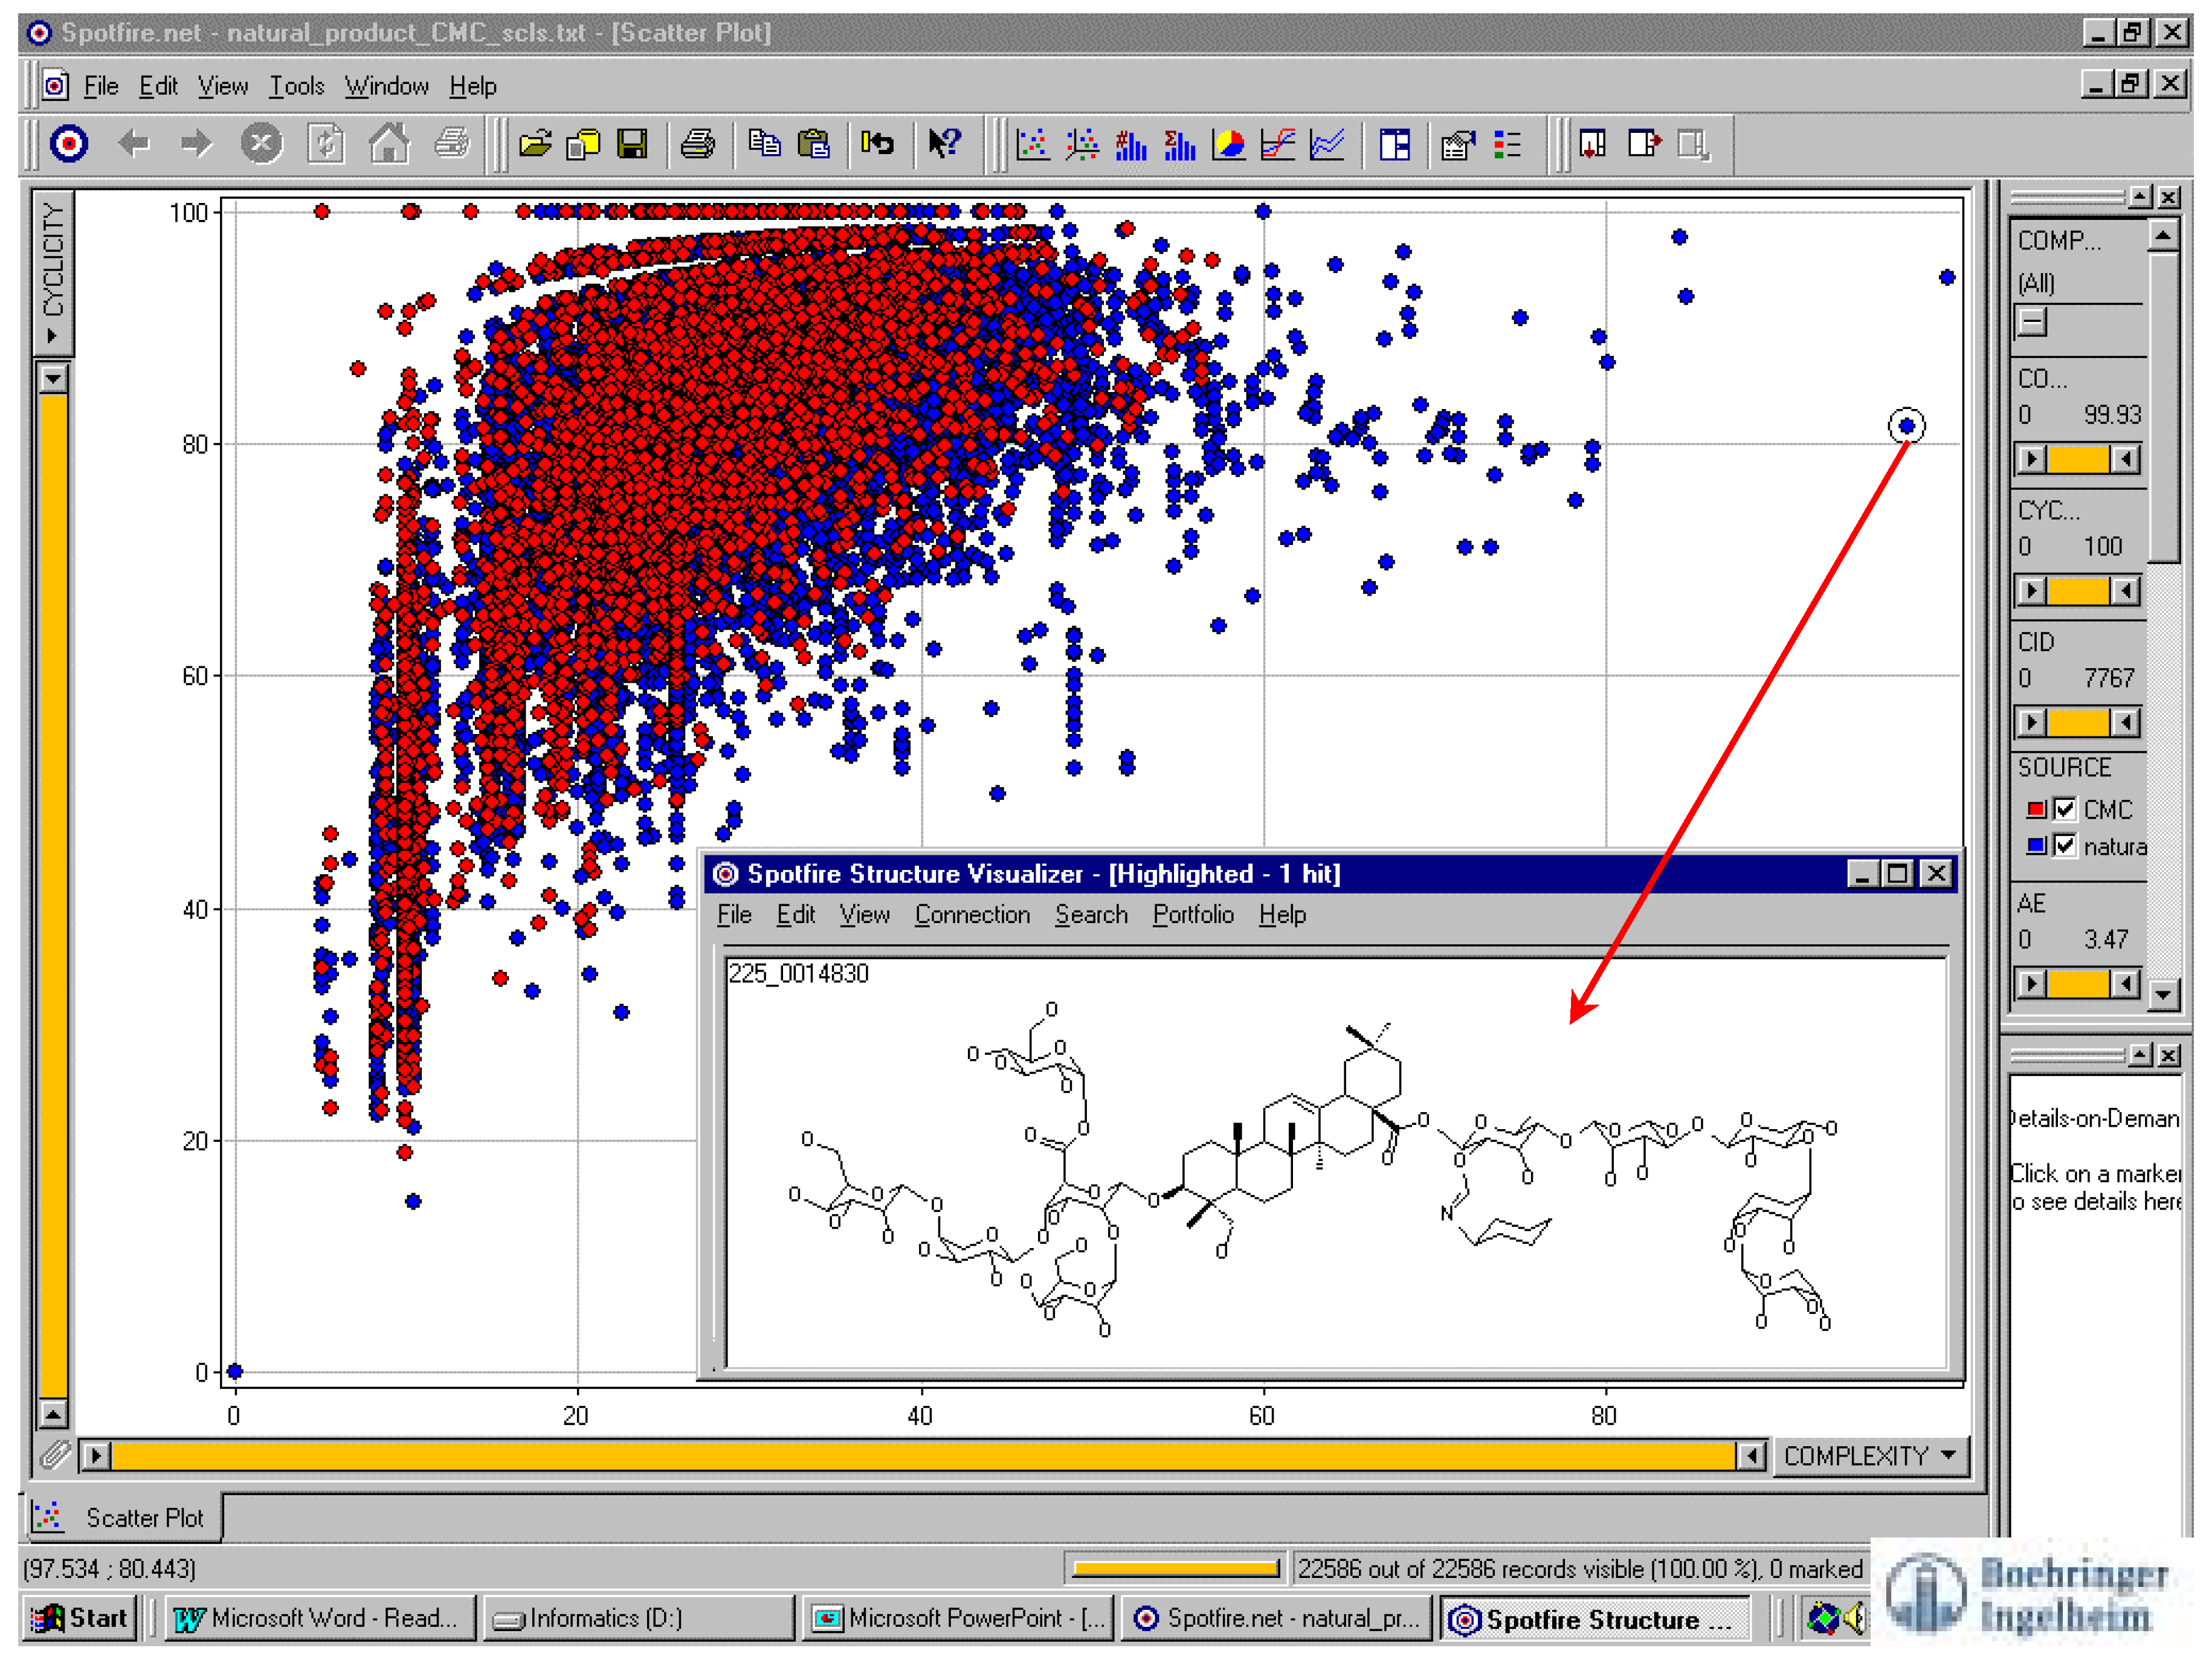This screenshot has width=2212, height=1671.
Task: Click the (All) minus box under COMP
Action: 2031,322
